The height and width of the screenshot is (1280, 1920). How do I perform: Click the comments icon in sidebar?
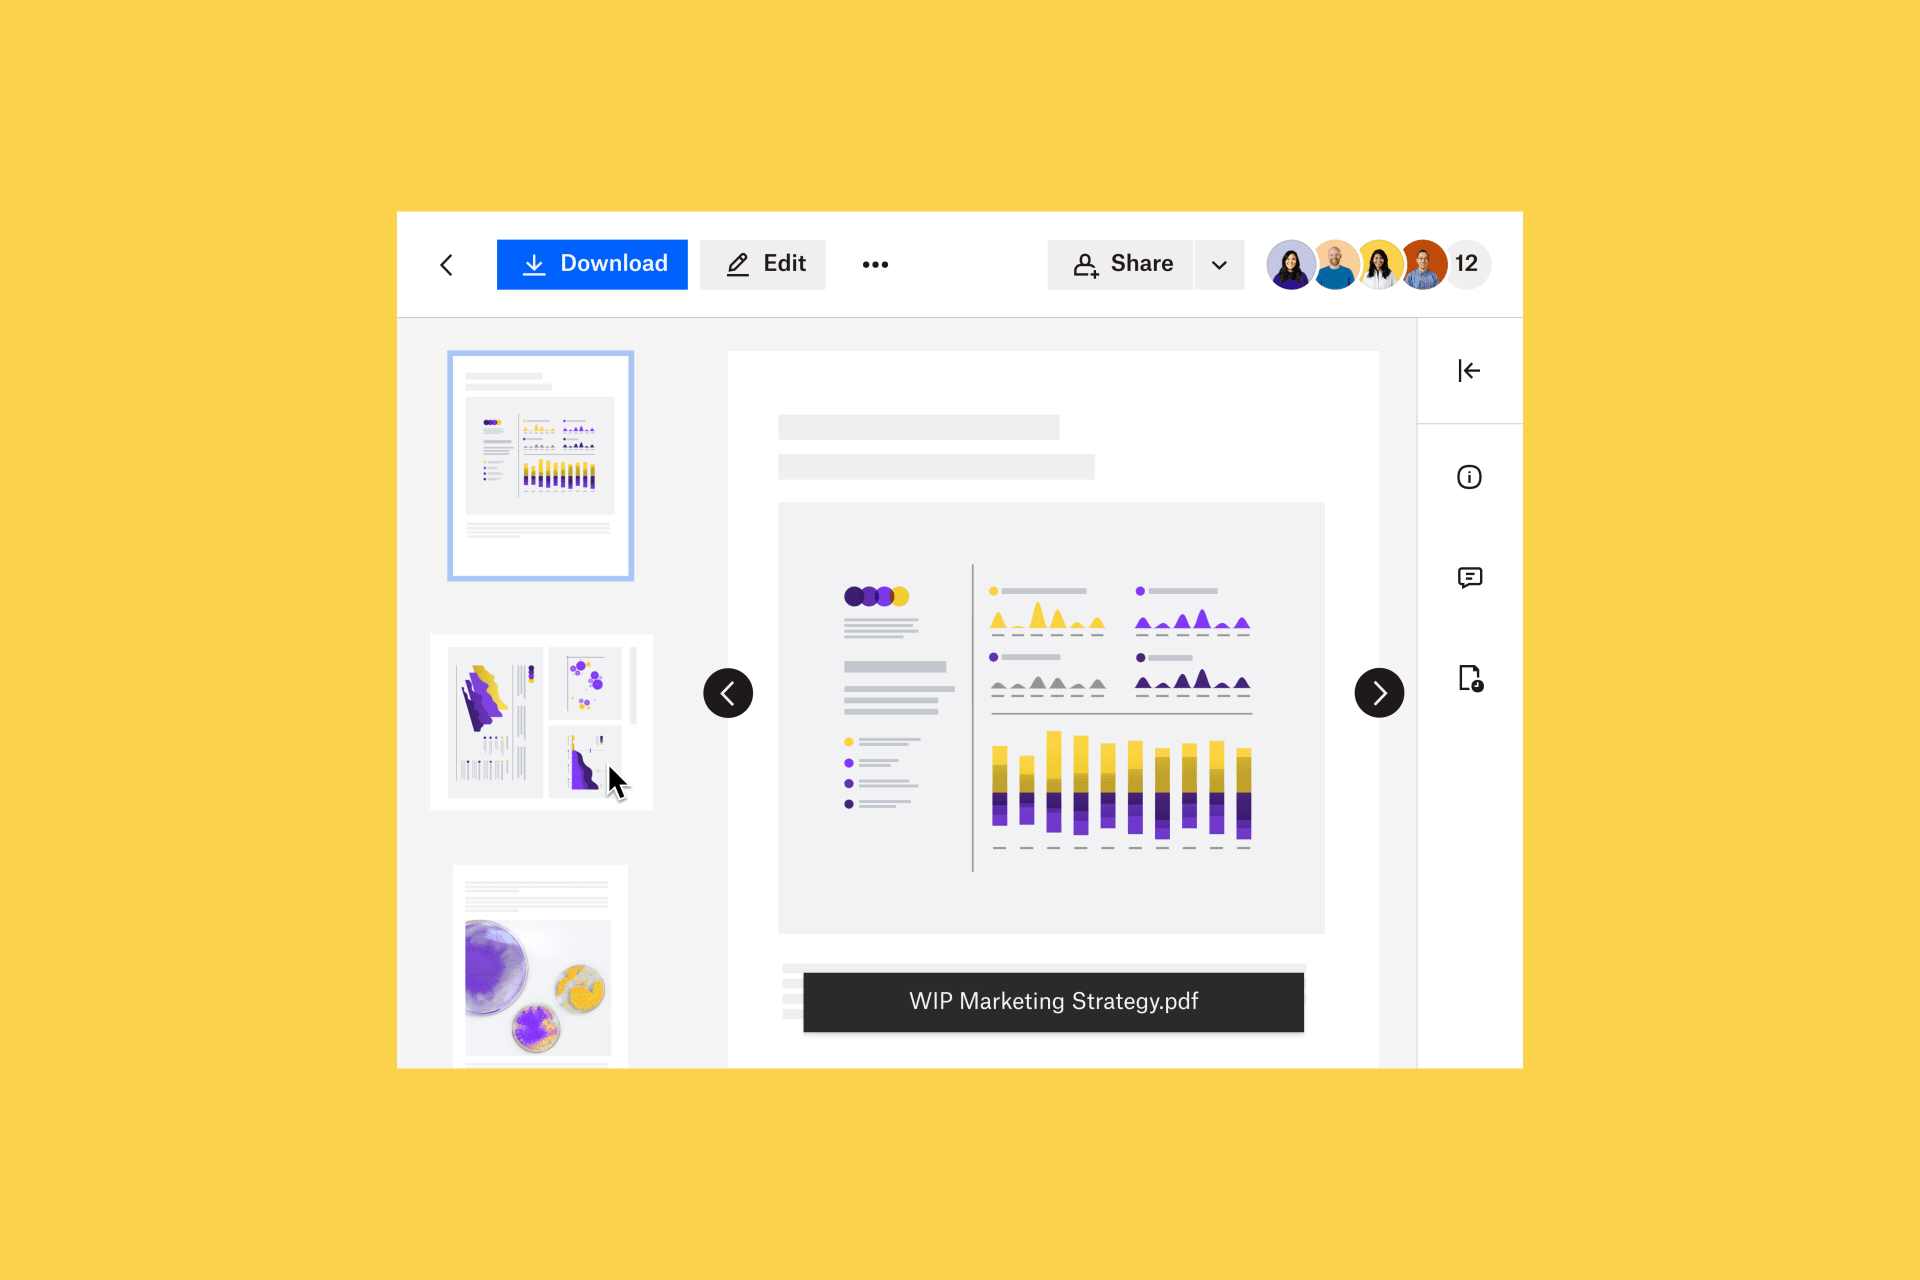point(1469,579)
